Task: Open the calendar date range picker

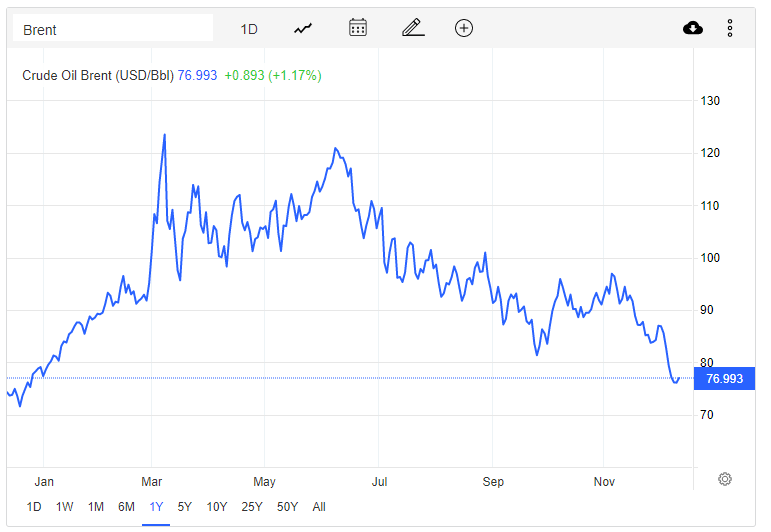Action: [358, 28]
